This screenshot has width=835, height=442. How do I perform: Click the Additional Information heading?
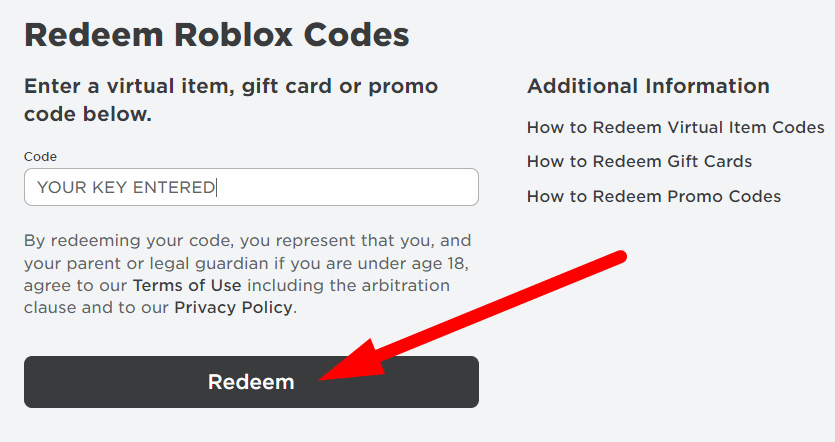(x=648, y=86)
